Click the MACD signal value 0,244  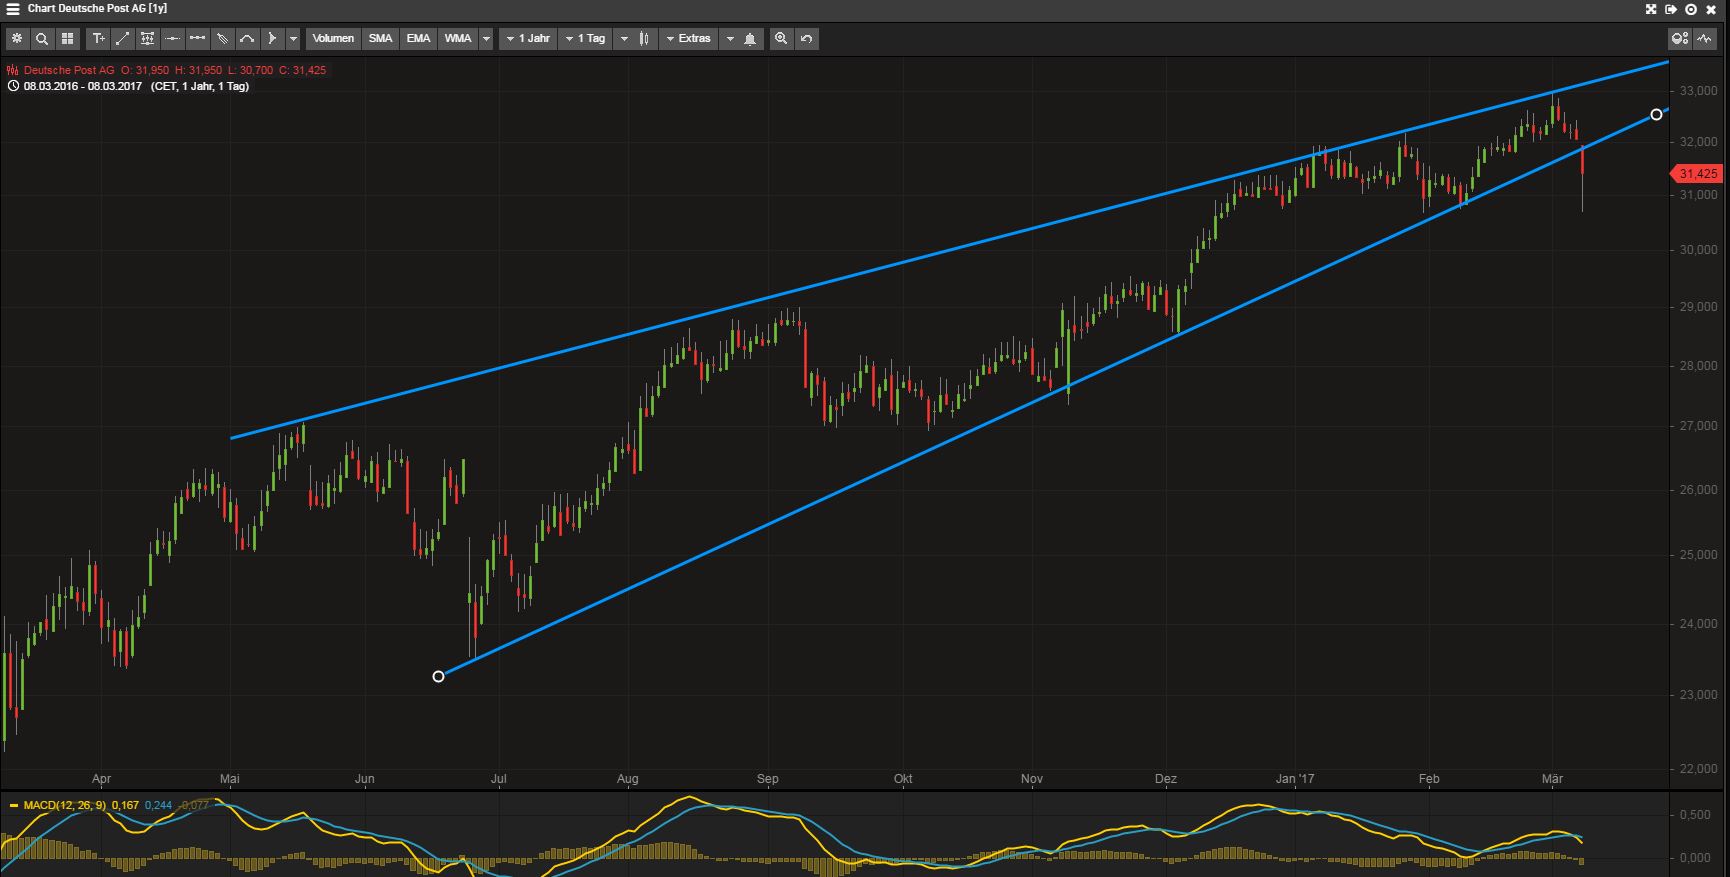(x=158, y=805)
